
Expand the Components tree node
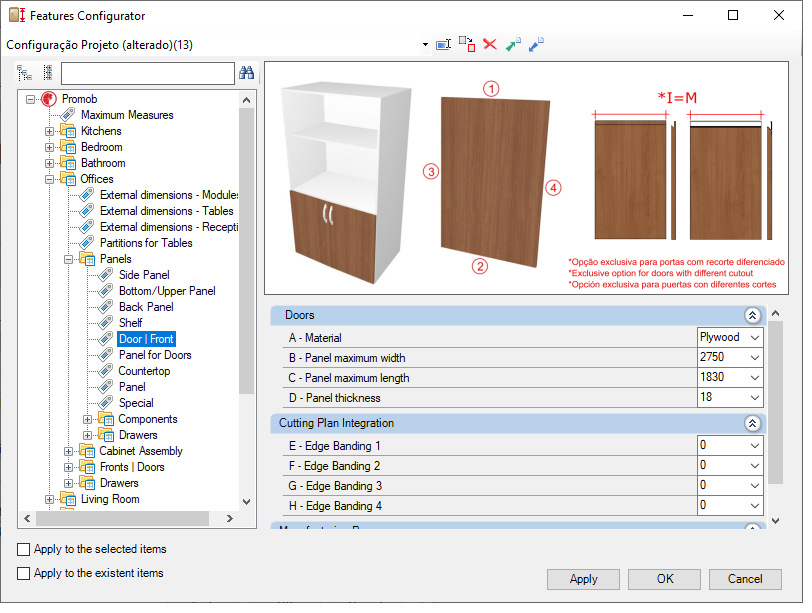point(88,419)
